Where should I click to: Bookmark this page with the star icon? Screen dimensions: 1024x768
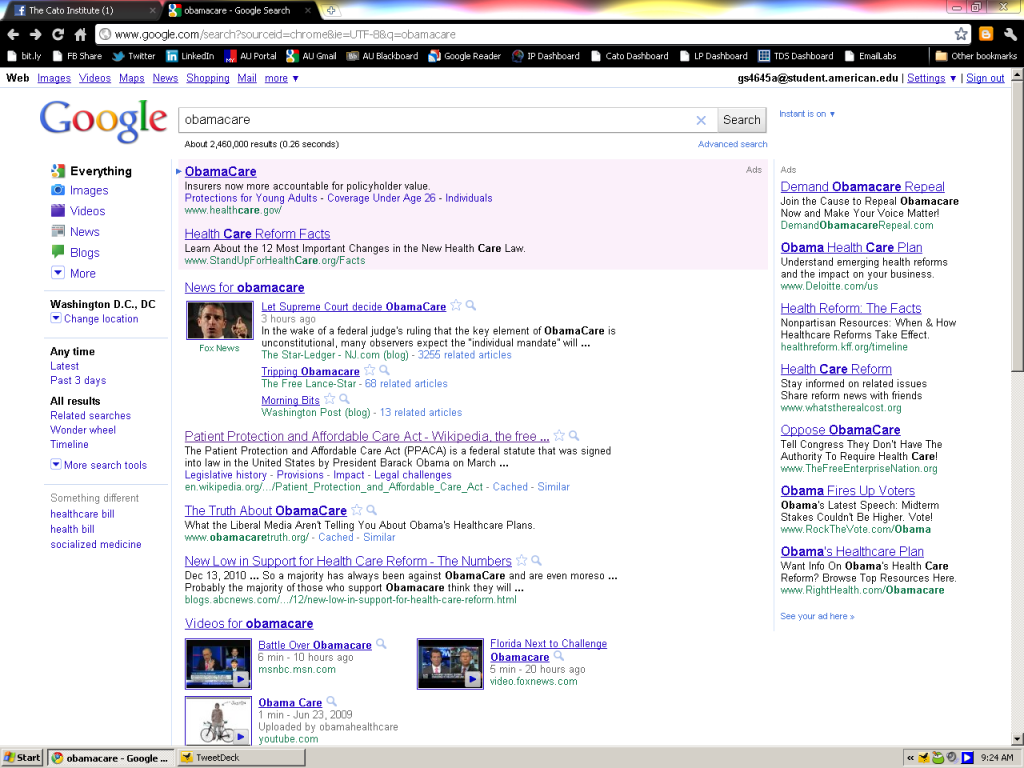(961, 34)
